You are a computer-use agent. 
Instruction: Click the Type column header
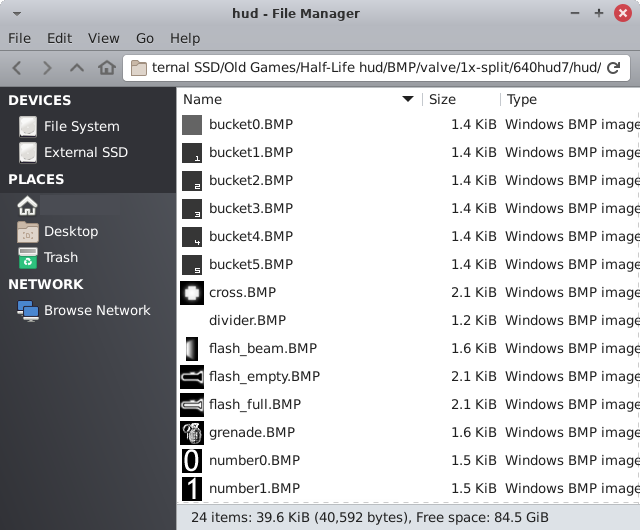[x=570, y=99]
